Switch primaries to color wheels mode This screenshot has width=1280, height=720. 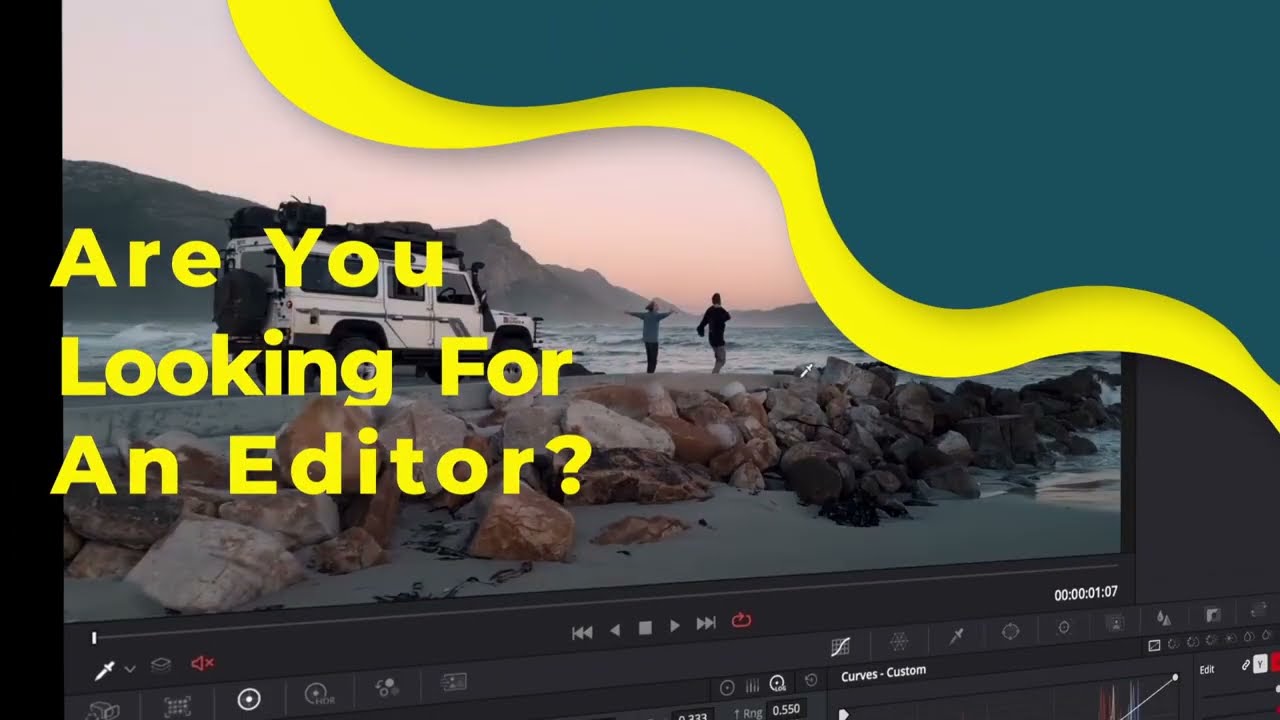(727, 688)
